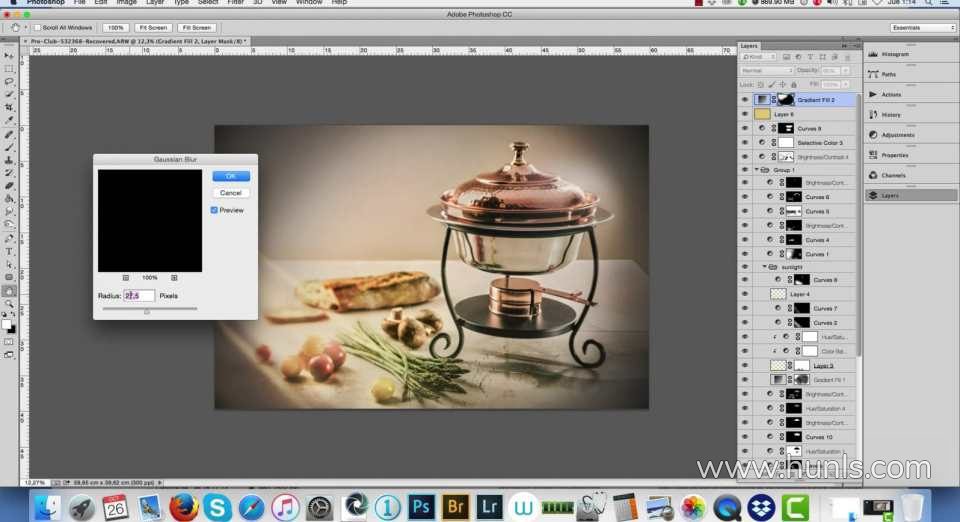Uncheck the Preview checkbox in Gaussian Blur

point(215,210)
